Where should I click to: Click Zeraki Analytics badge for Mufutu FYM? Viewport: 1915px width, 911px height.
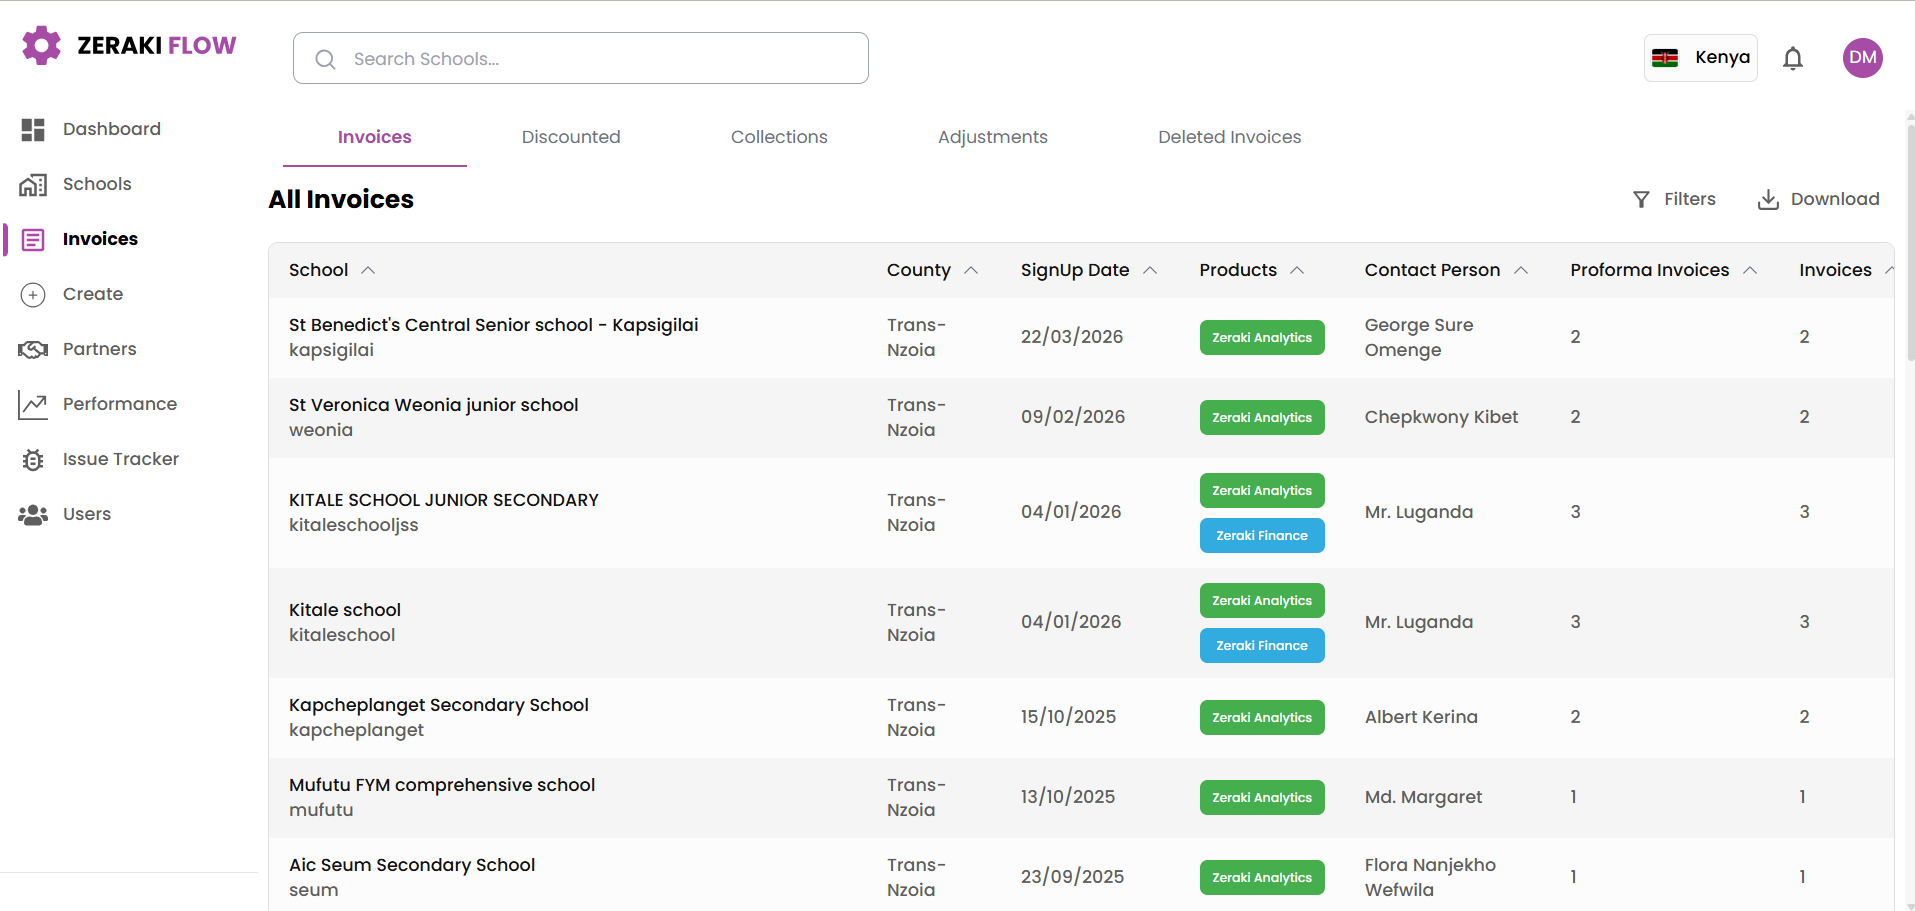tap(1262, 798)
